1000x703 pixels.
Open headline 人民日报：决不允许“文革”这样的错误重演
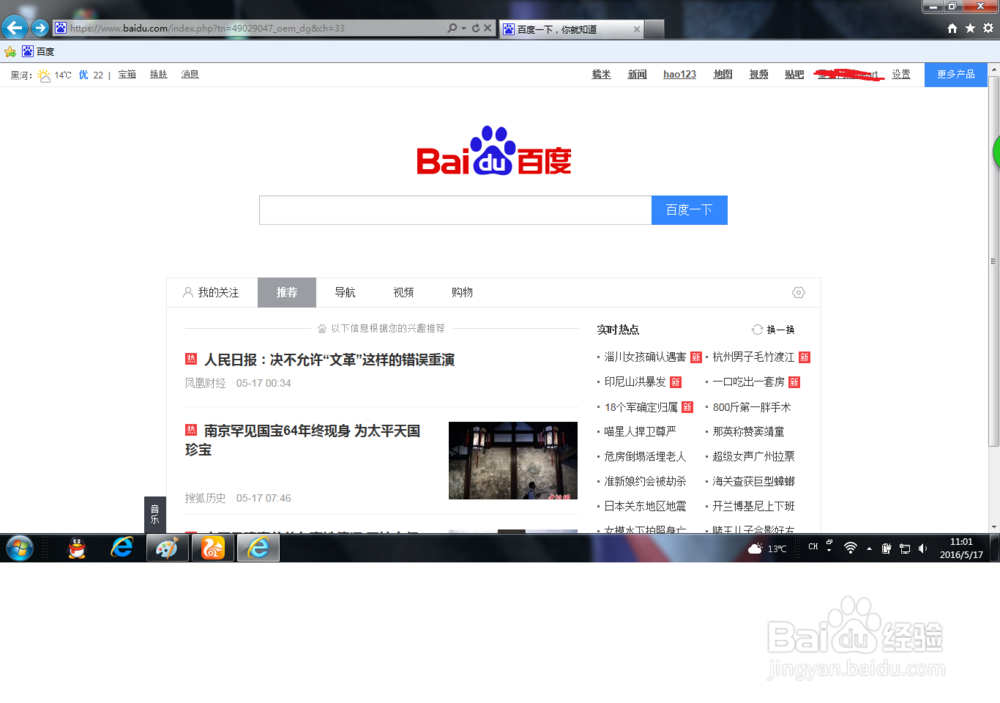(329, 360)
